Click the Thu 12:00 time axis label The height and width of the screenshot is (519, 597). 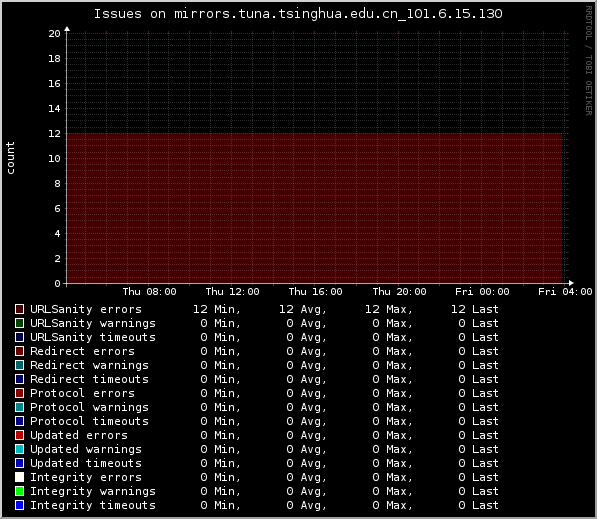pos(233,292)
